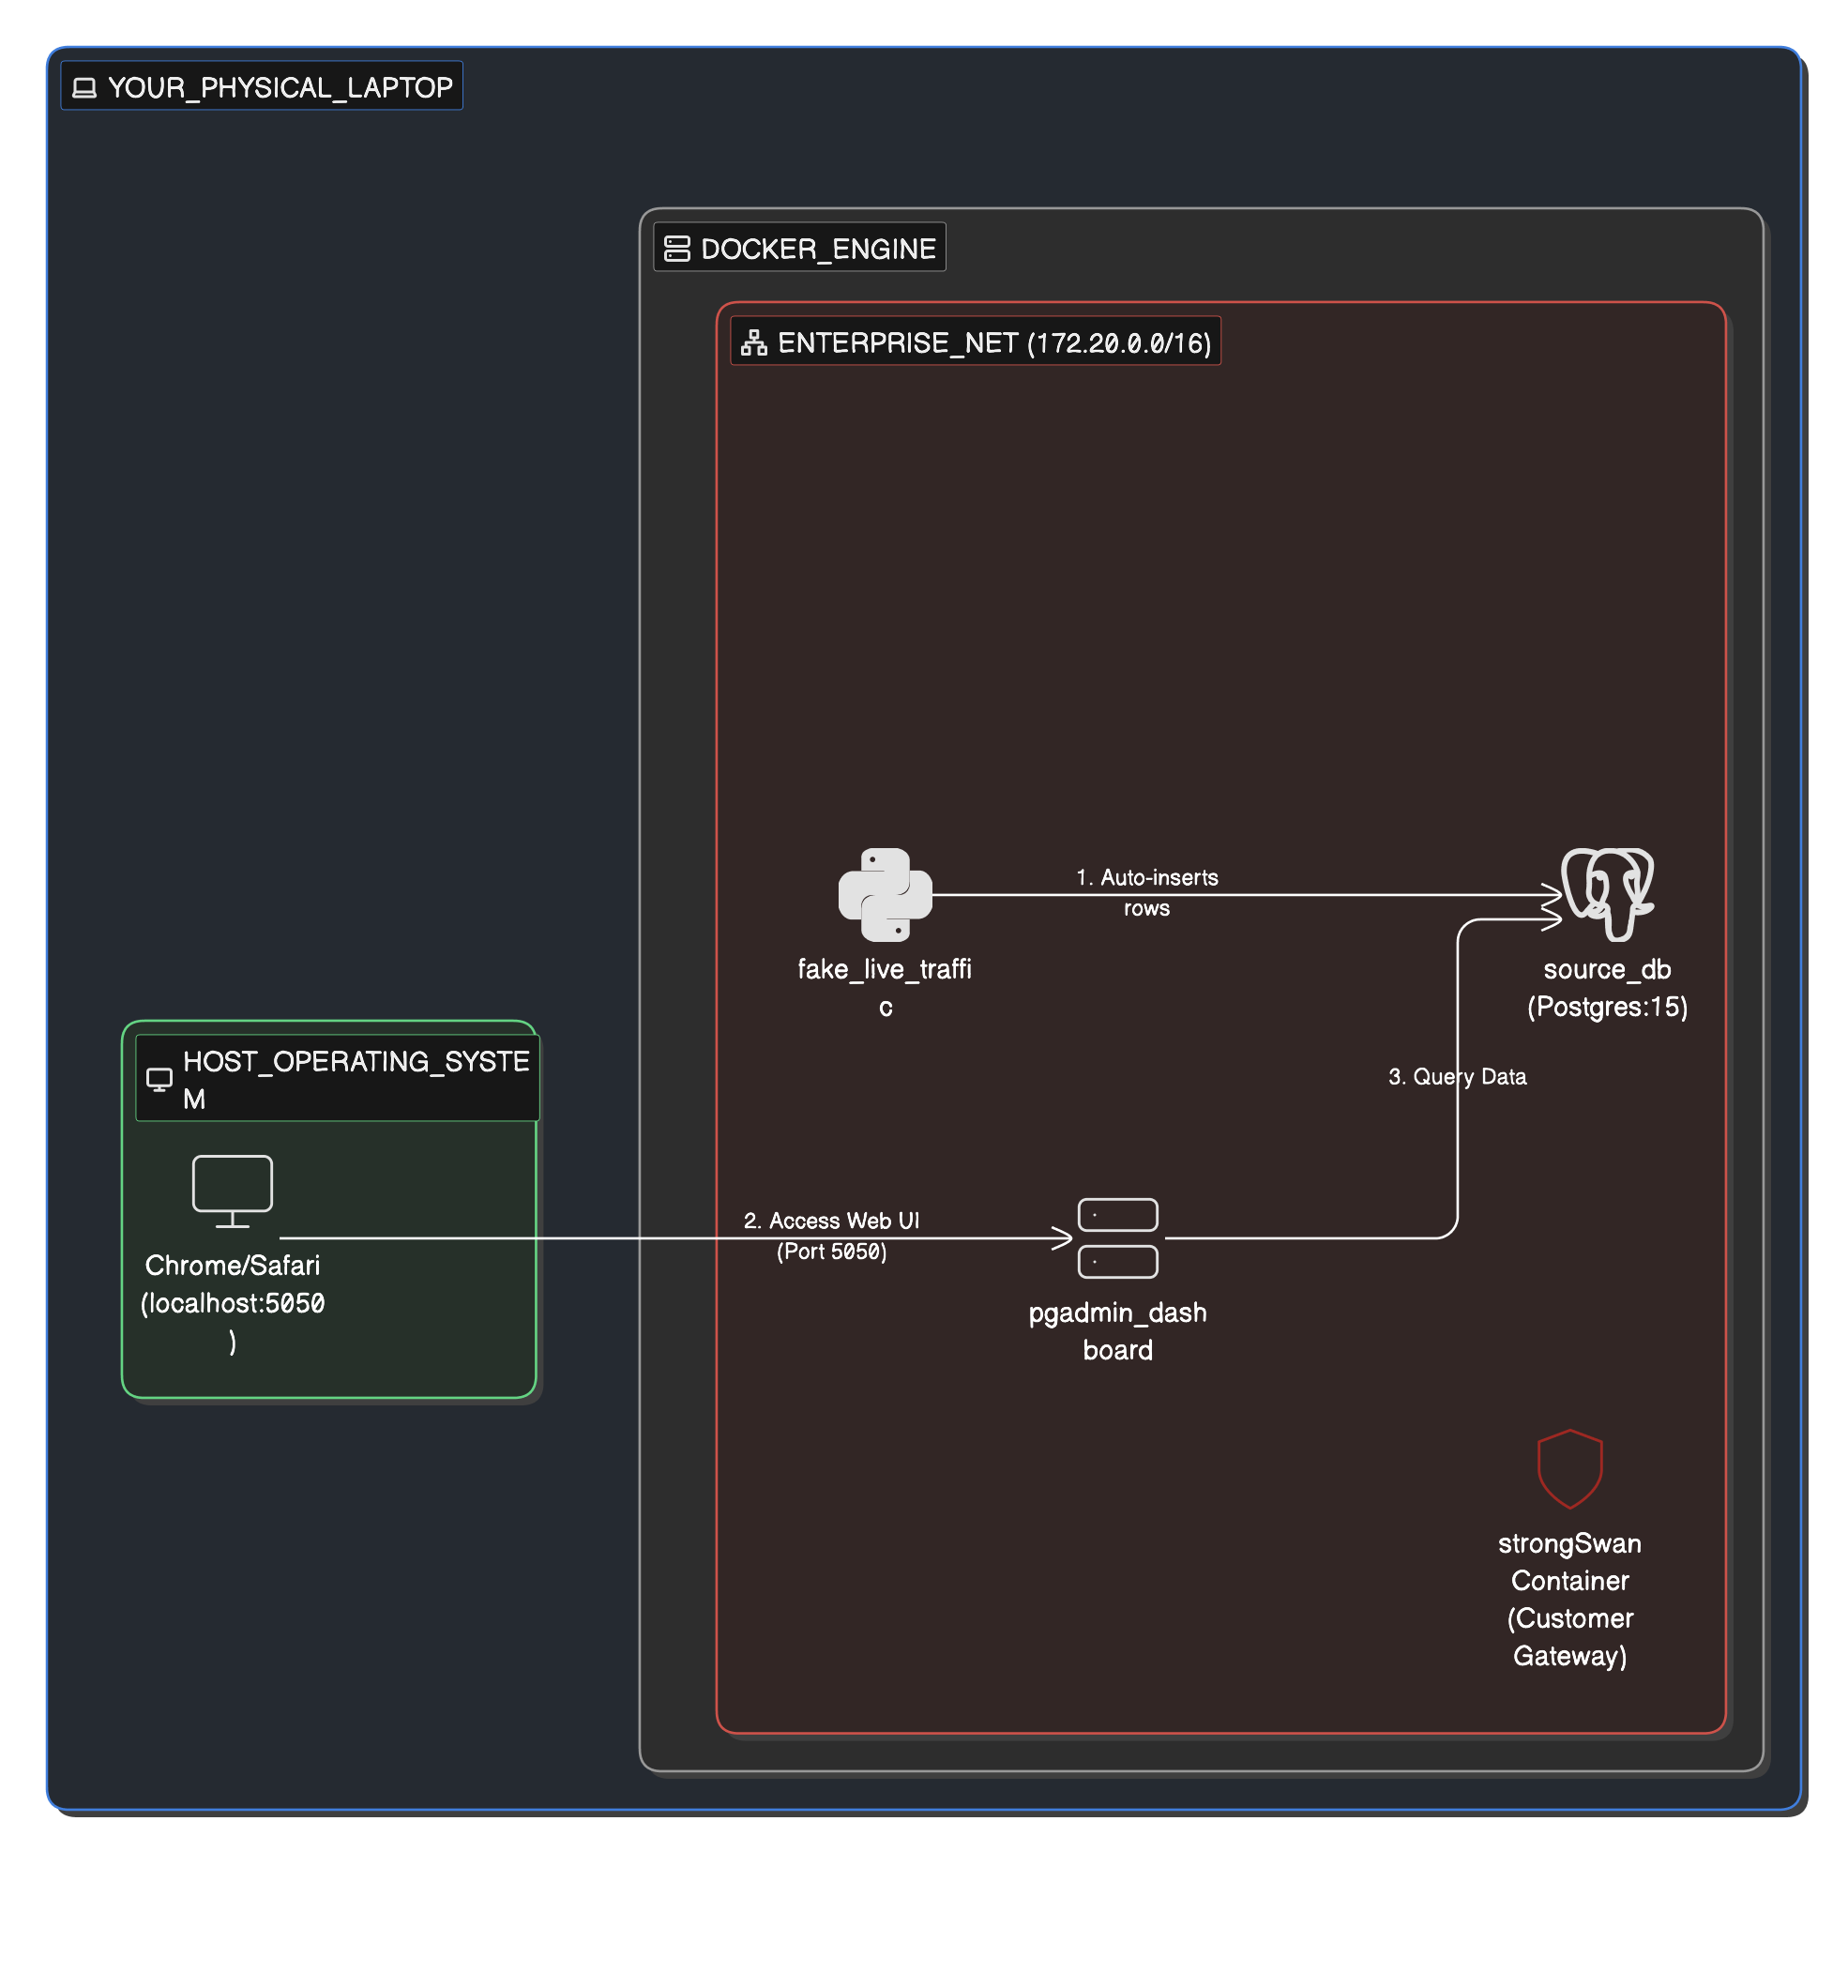Select the pgadmin_dashboard text label

1117,1332
